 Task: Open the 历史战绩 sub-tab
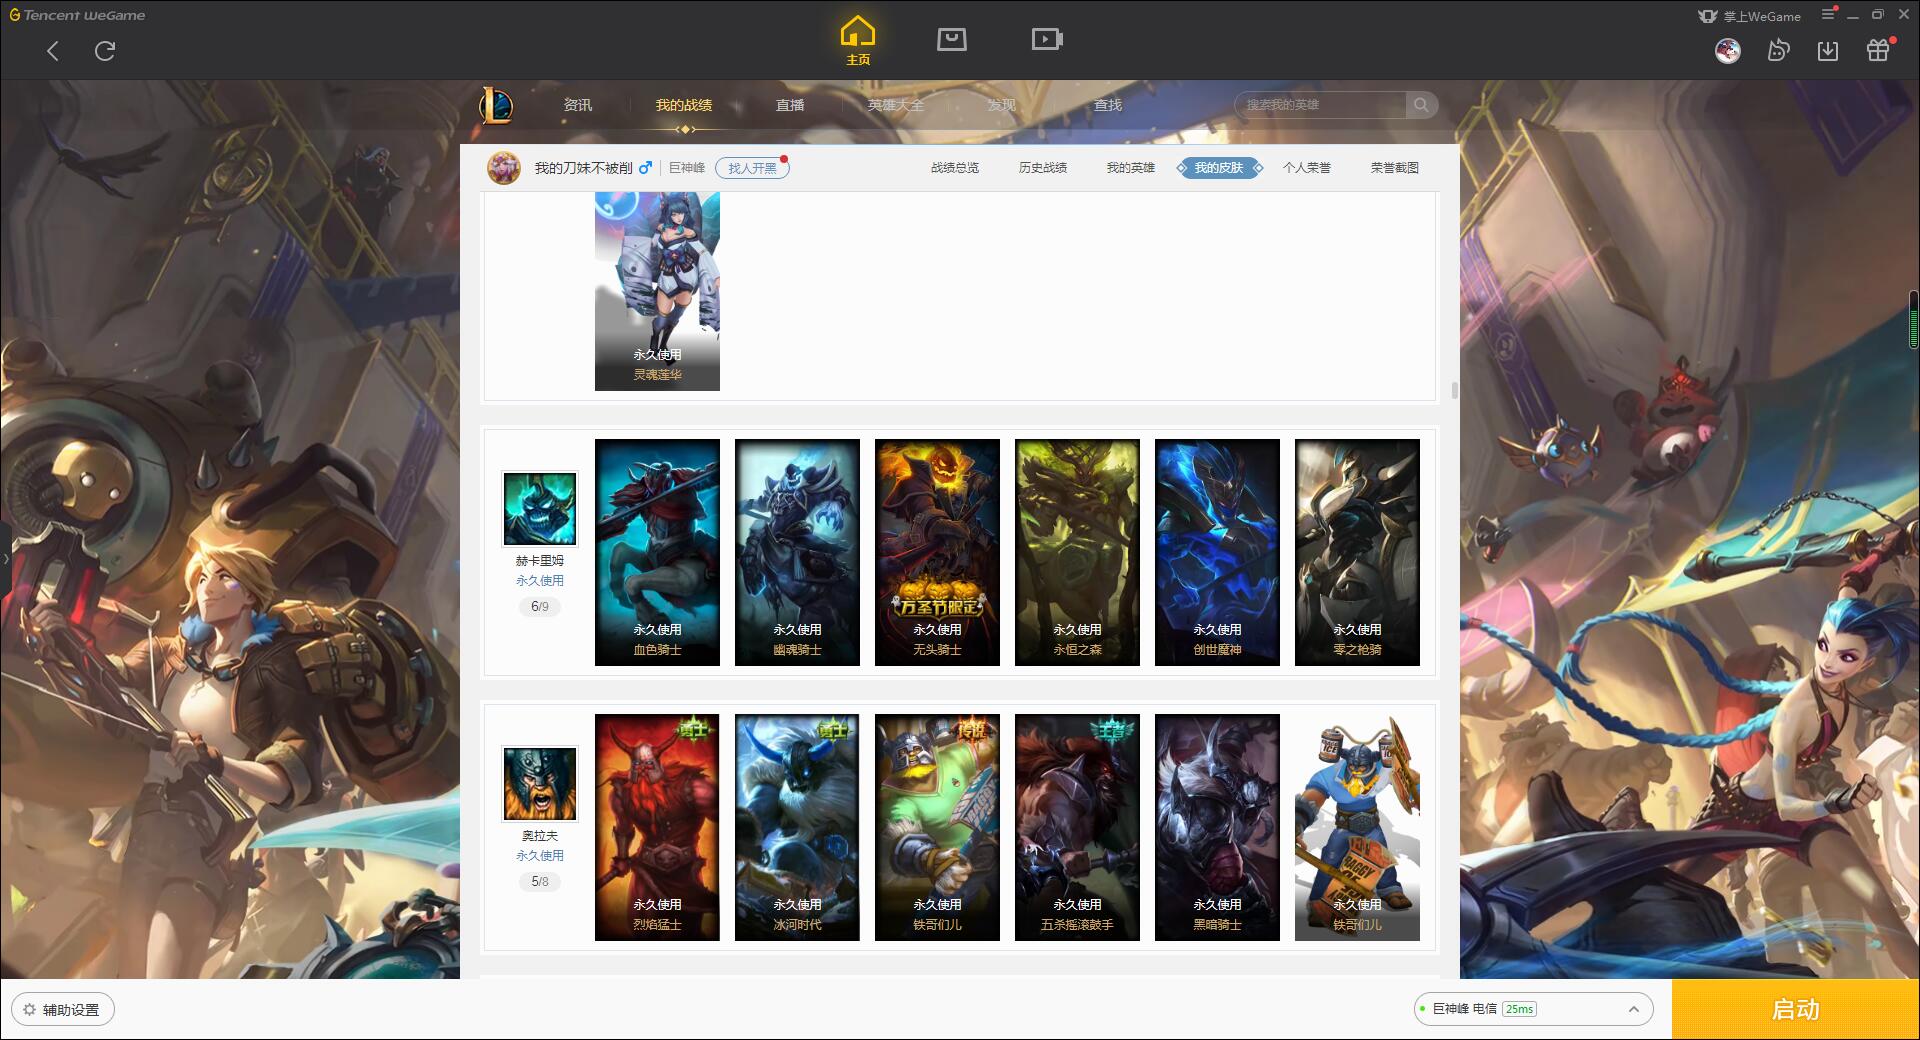(x=1043, y=168)
